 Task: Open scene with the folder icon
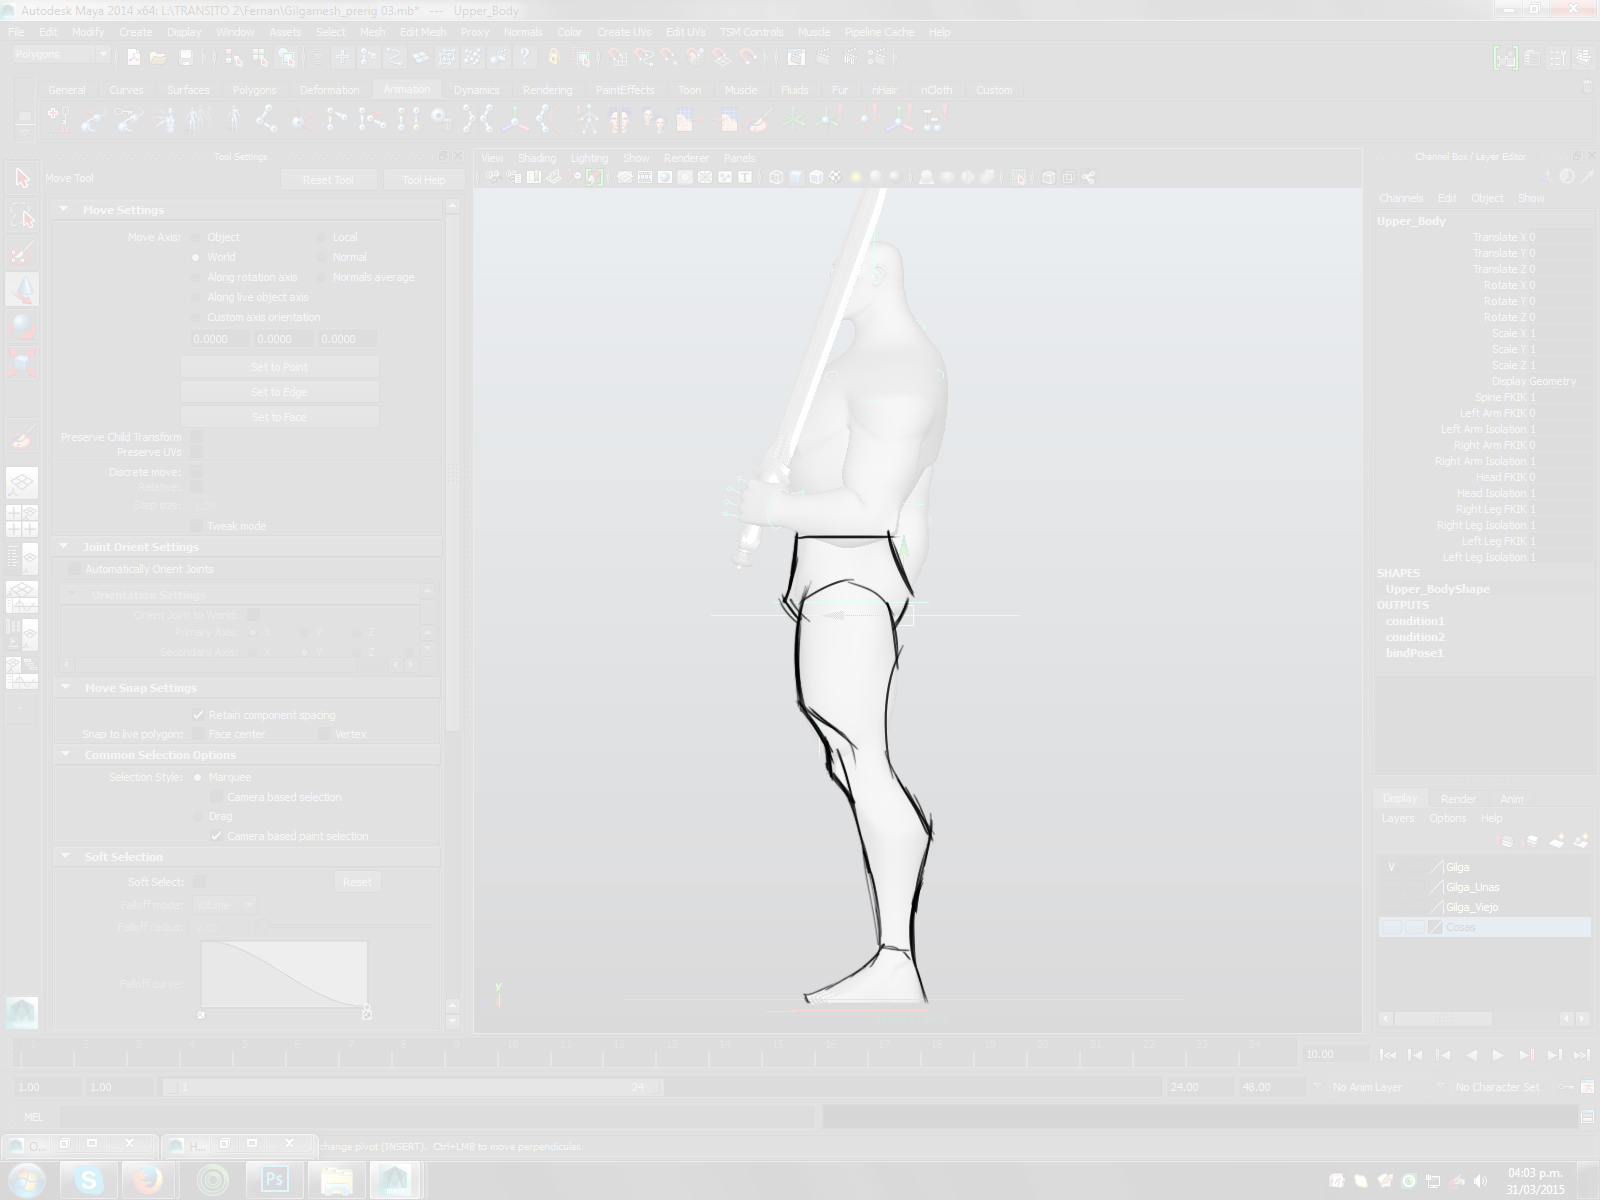158,57
